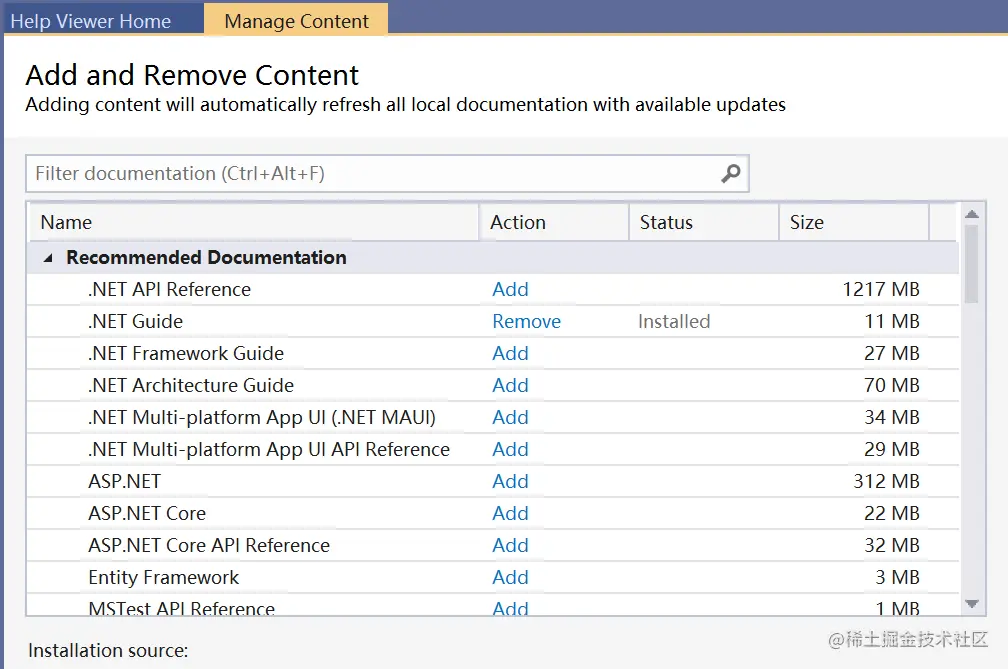Click in the Filter documentation field
1008x669 pixels.
pyautogui.click(x=370, y=174)
